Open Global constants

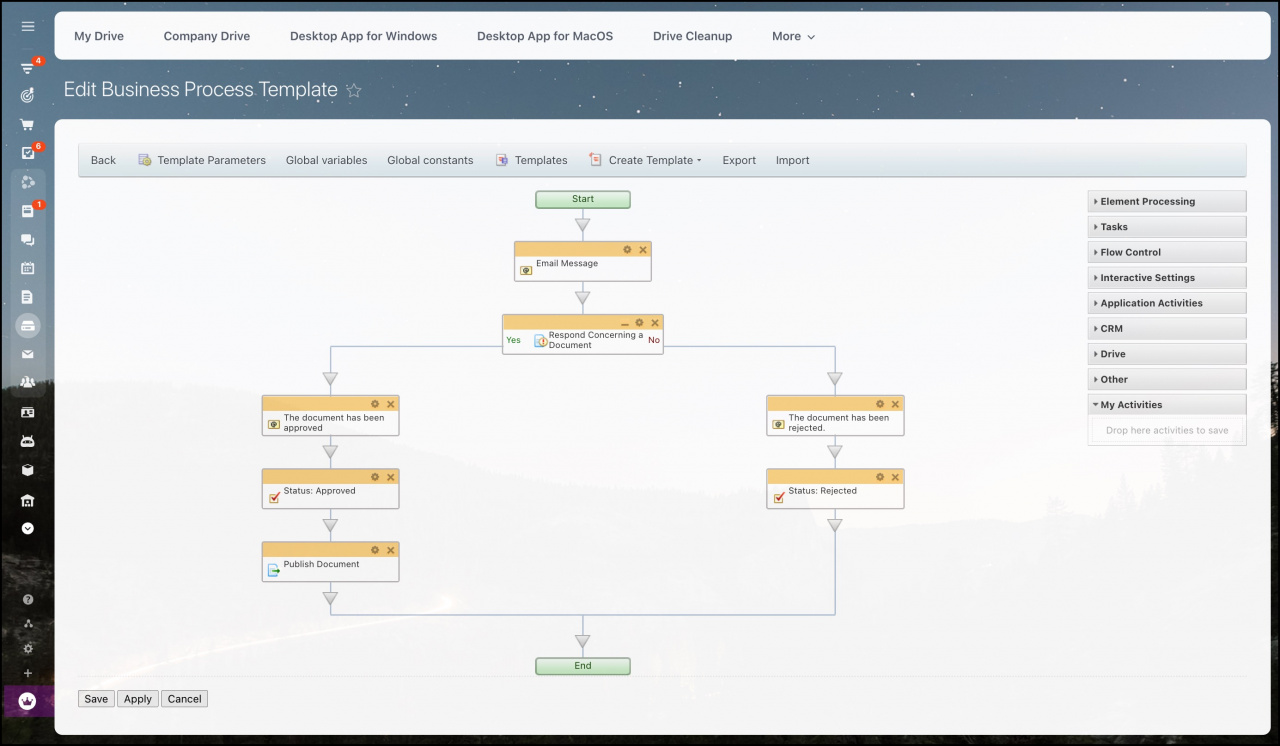pos(430,160)
